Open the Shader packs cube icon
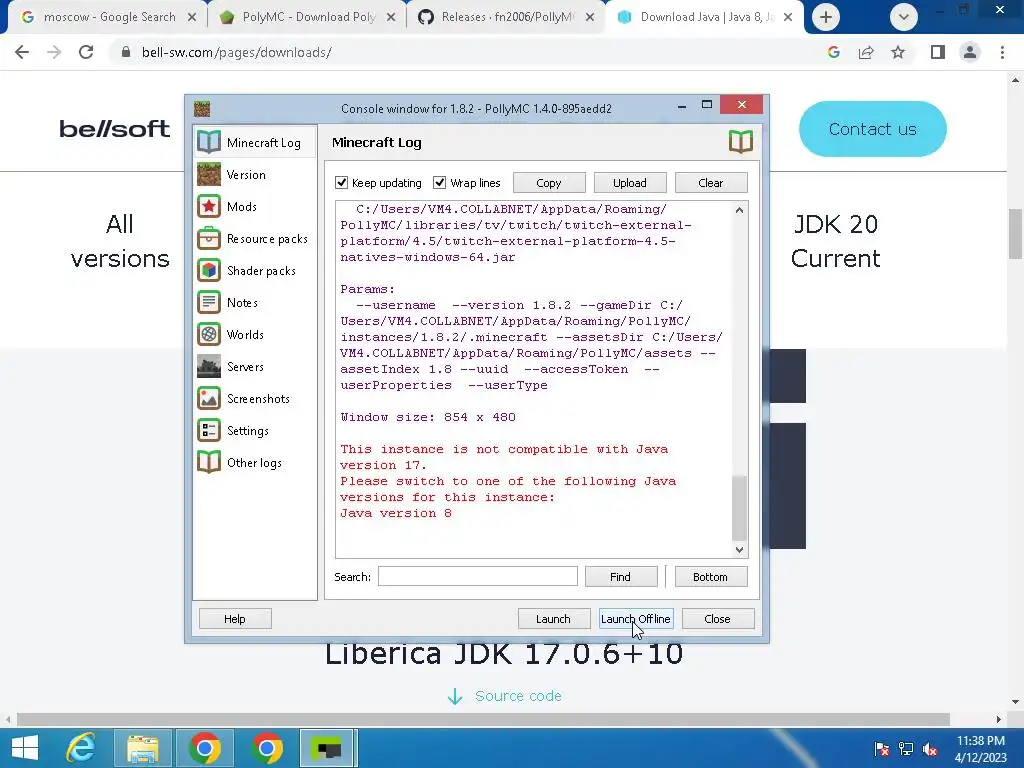1024x768 pixels. [x=209, y=270]
